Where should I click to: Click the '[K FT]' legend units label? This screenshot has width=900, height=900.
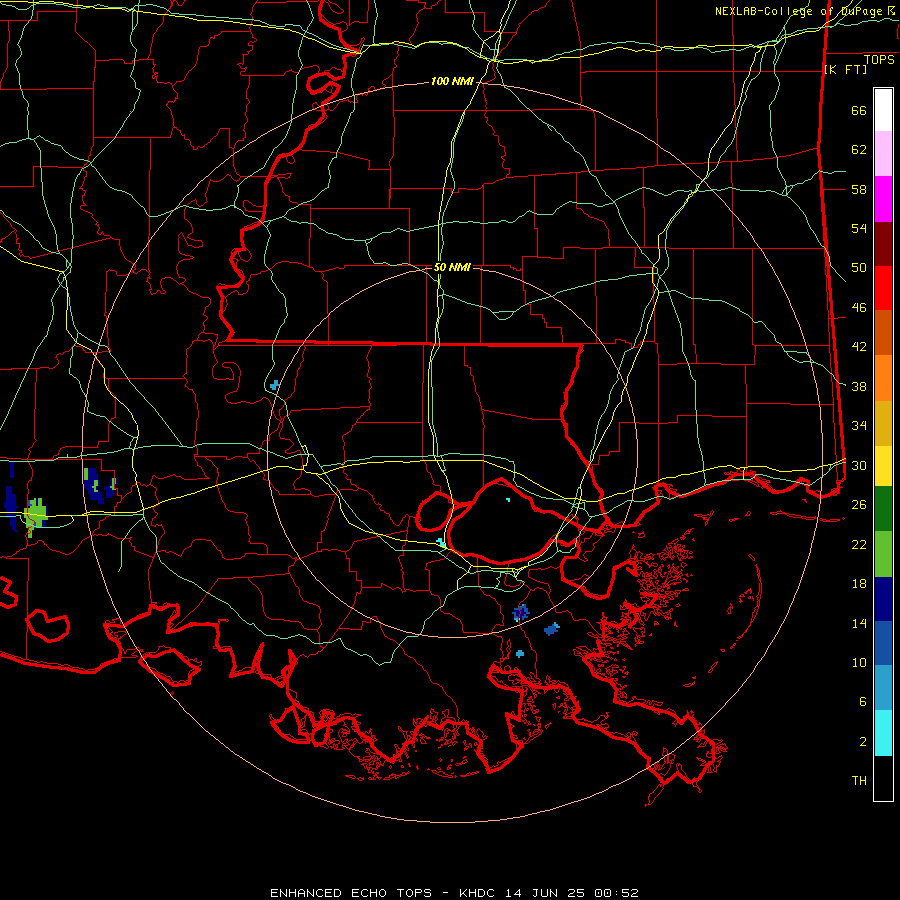pyautogui.click(x=845, y=70)
